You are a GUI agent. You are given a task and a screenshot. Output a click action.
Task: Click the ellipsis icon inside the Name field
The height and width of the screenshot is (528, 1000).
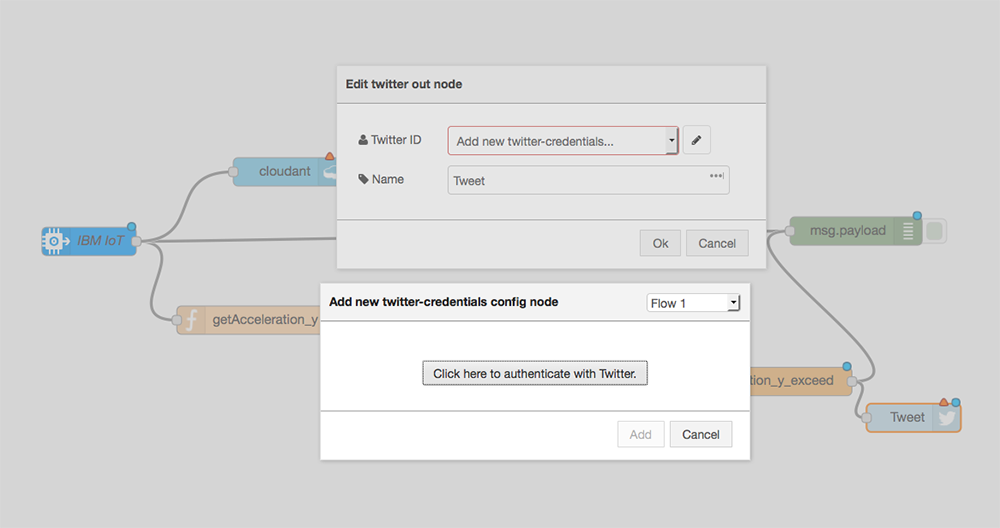pos(716,176)
